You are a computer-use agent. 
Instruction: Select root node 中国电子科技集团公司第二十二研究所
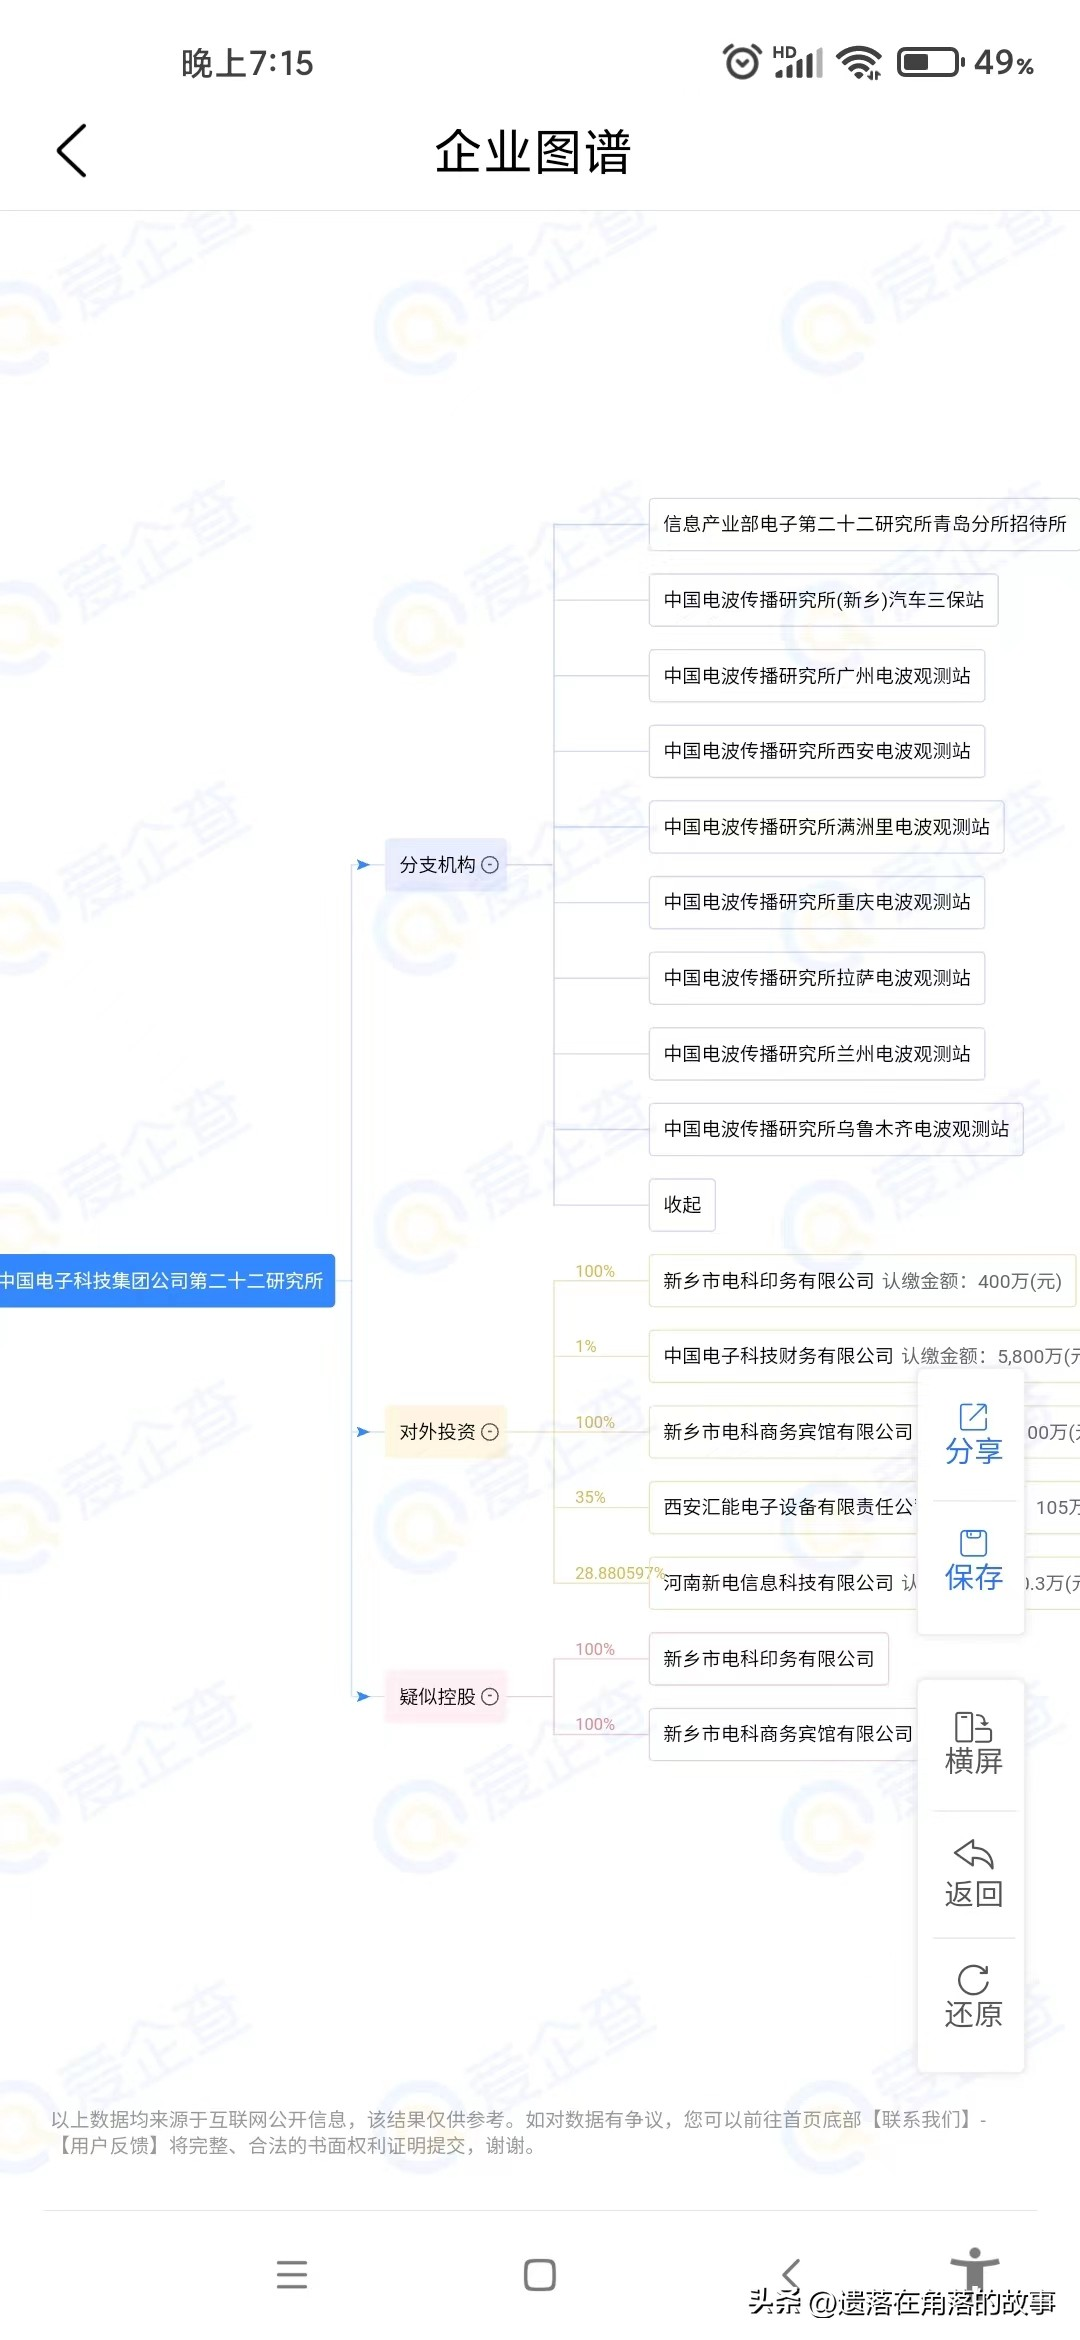tap(167, 1281)
